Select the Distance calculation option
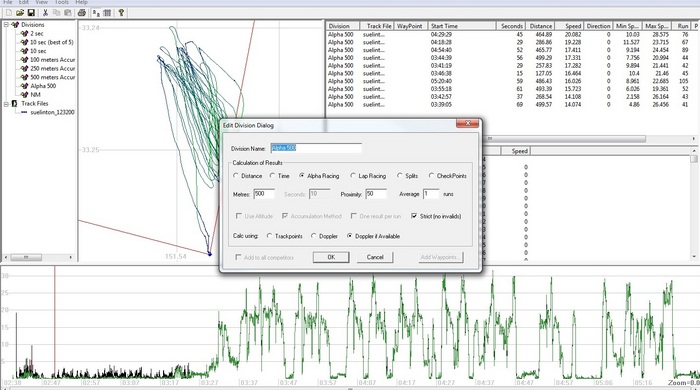Screen dimensions: 700x390 coord(236,176)
